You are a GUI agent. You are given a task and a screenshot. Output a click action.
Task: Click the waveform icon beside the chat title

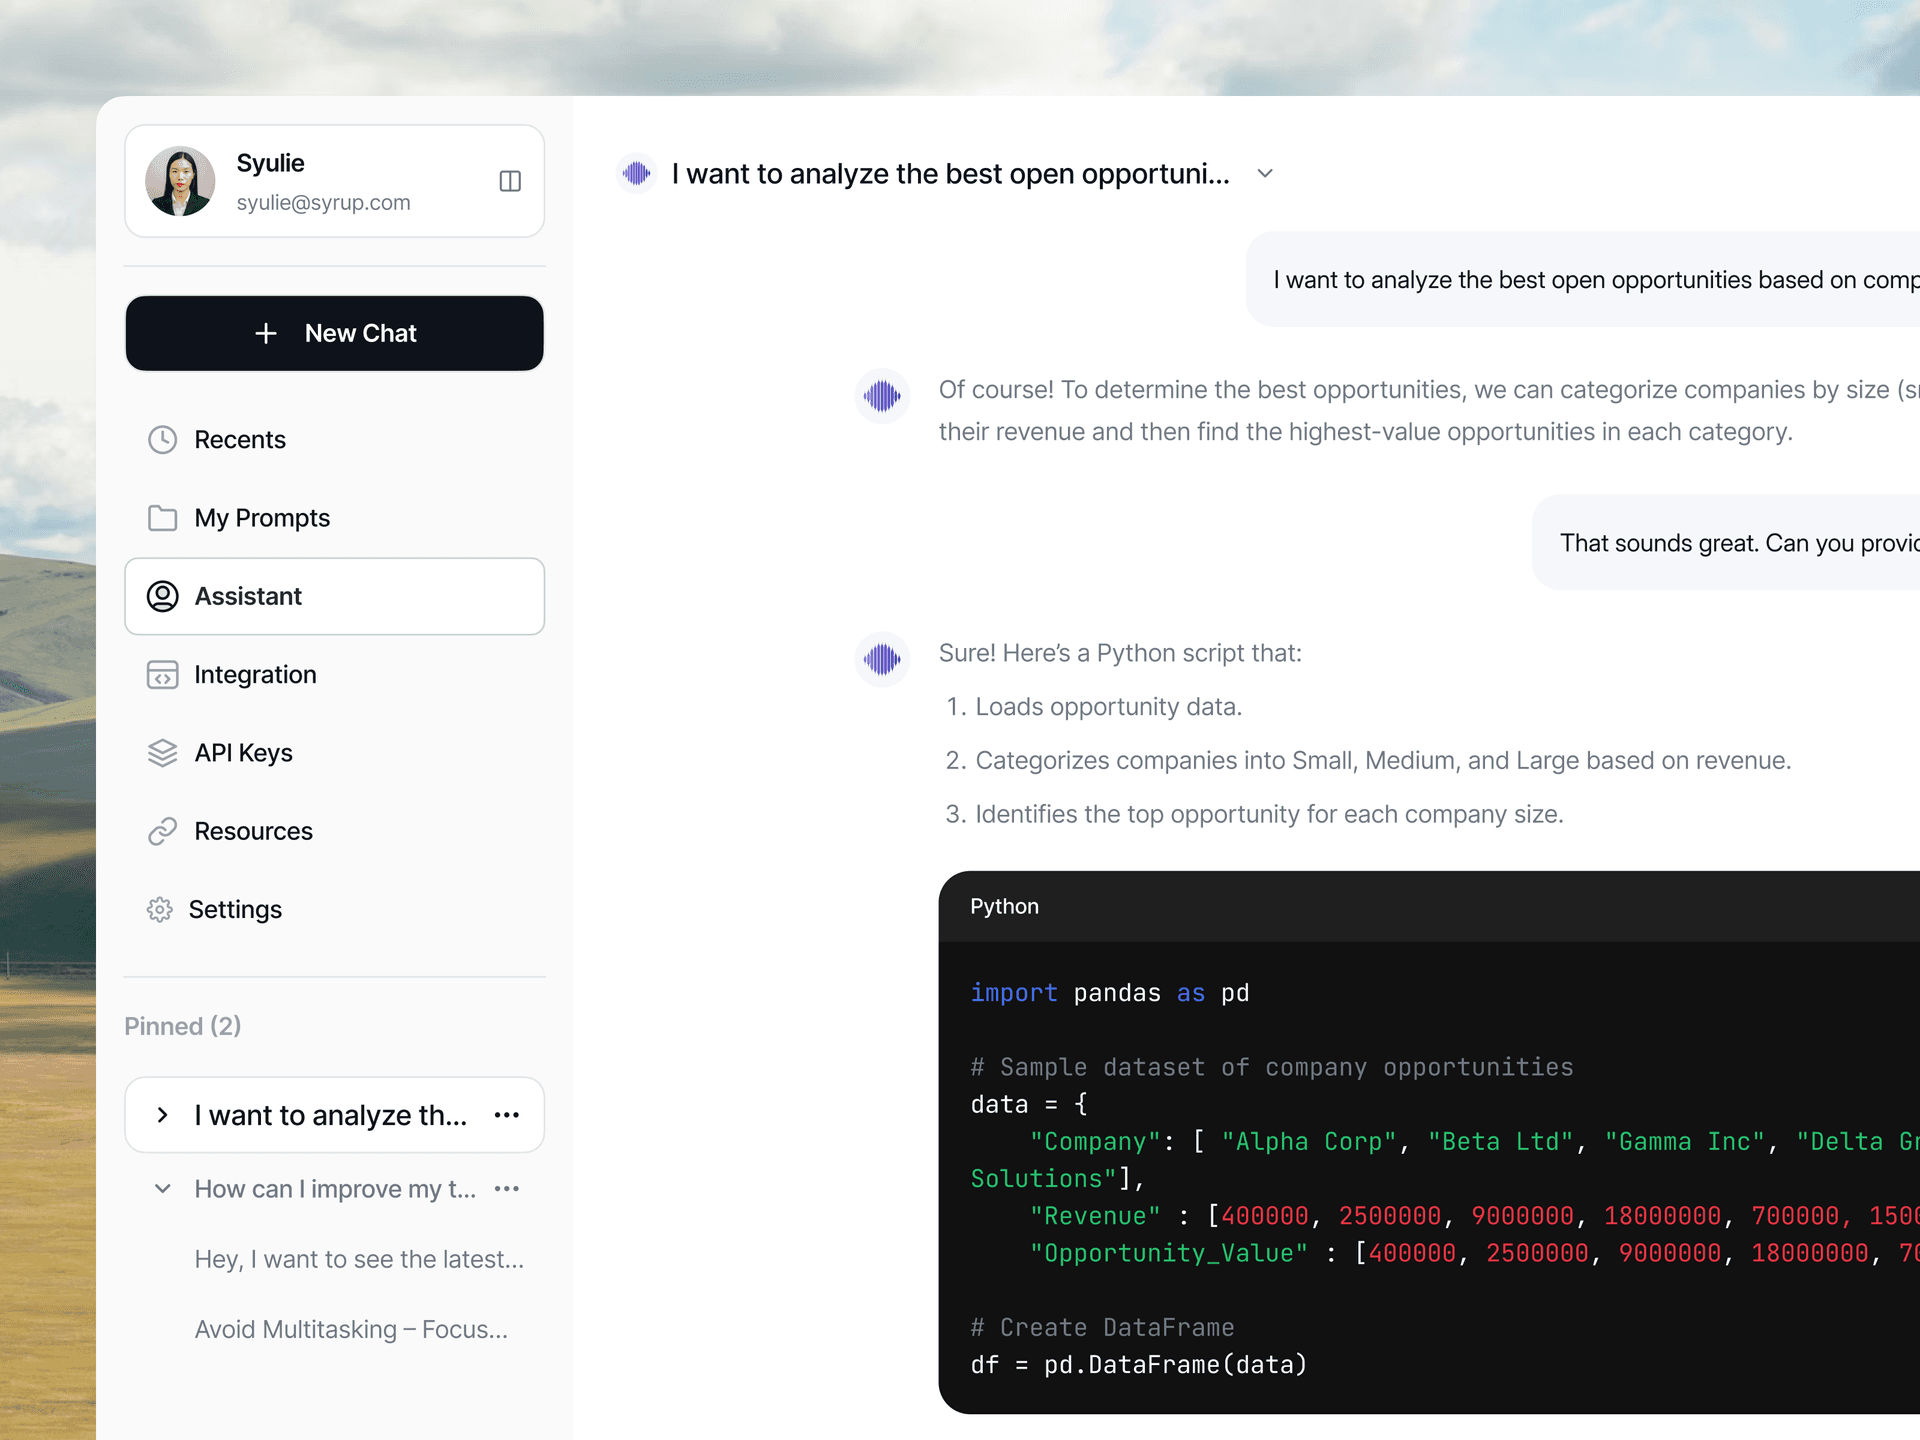click(x=636, y=174)
